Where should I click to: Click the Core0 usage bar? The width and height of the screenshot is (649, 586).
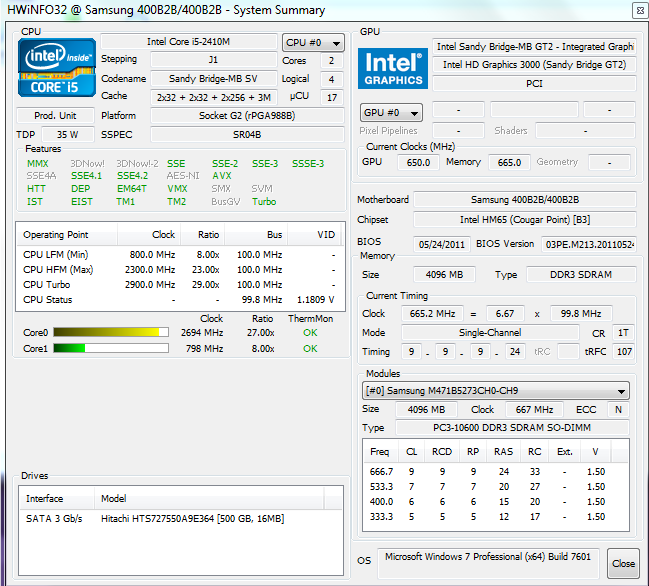[x=111, y=332]
